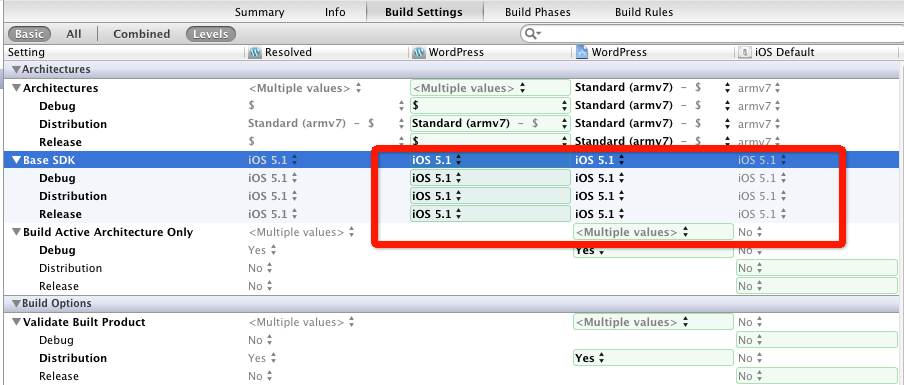This screenshot has height=385, width=904.
Task: Select the Debug row under Architectures
Action: coord(57,106)
